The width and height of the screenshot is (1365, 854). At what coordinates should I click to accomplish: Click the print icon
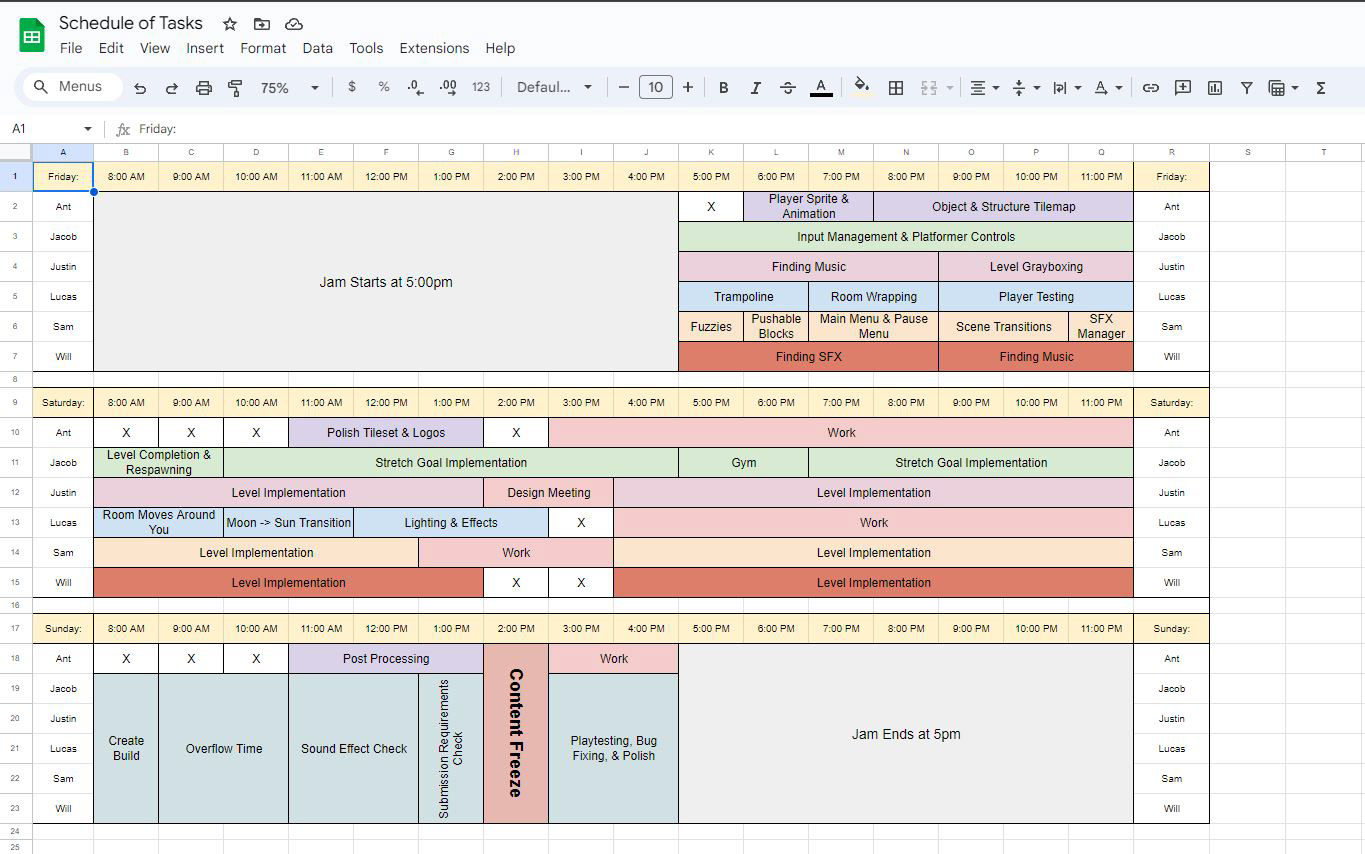pos(204,88)
